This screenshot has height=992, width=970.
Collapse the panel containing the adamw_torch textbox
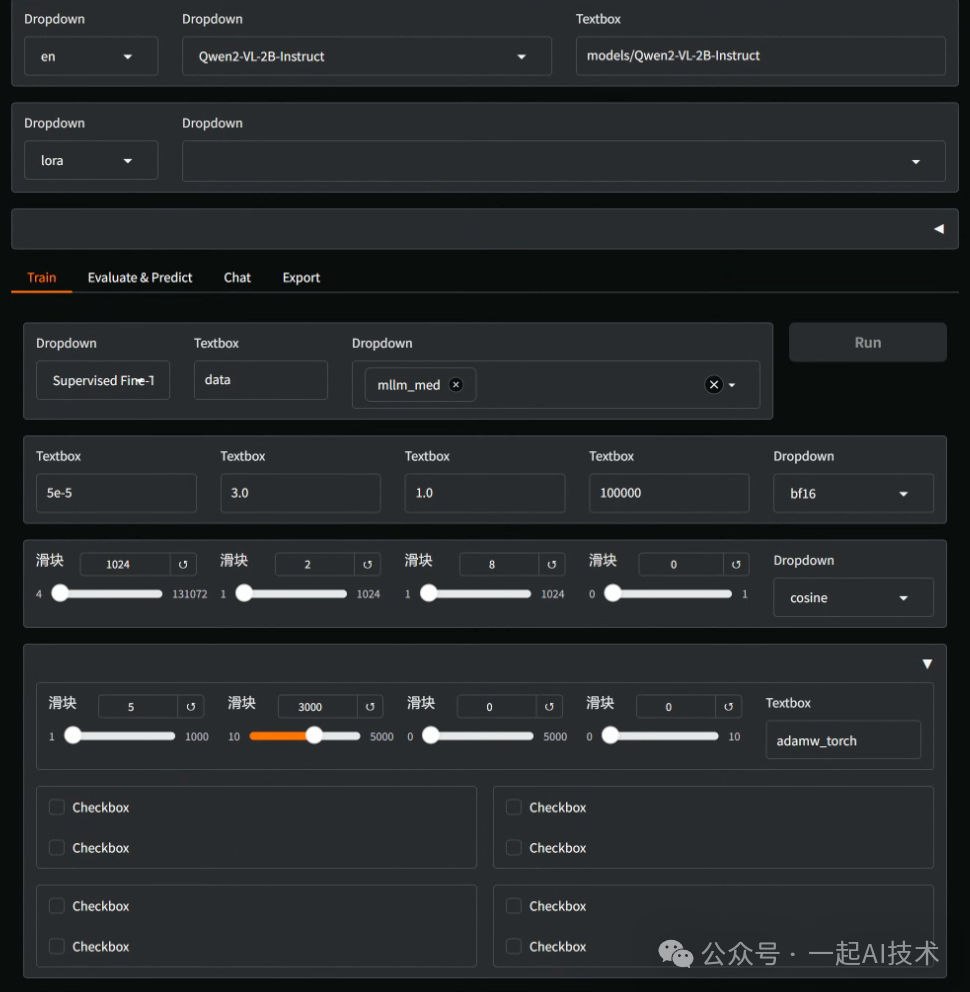(926, 664)
